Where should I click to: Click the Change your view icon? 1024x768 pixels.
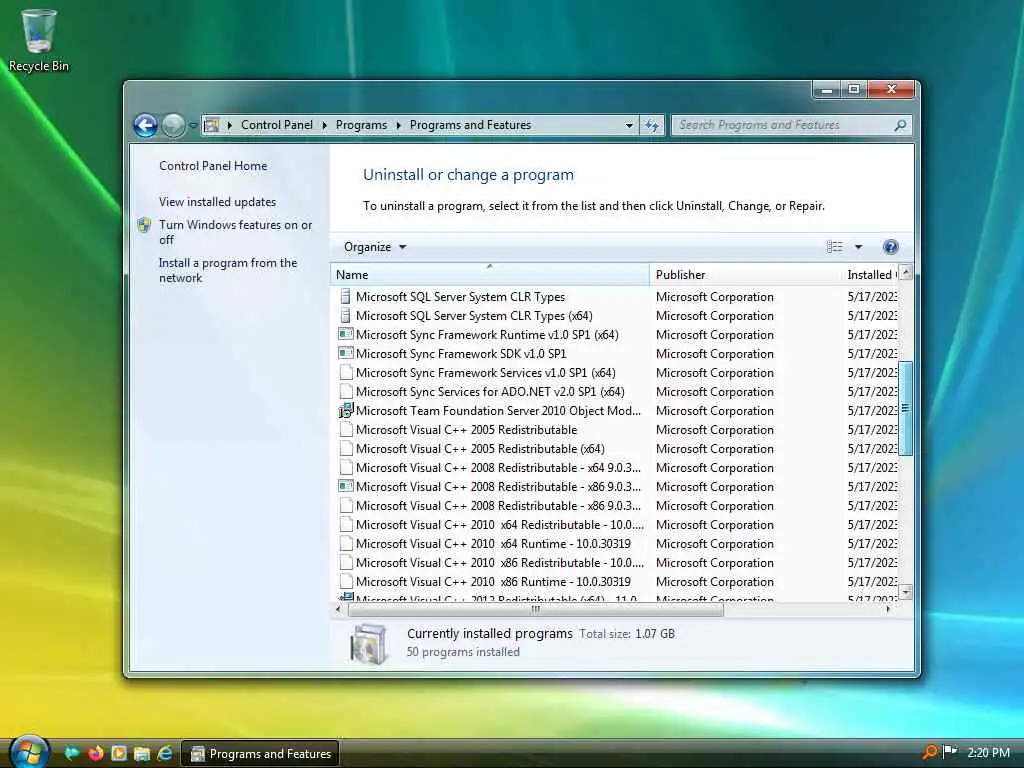point(834,247)
